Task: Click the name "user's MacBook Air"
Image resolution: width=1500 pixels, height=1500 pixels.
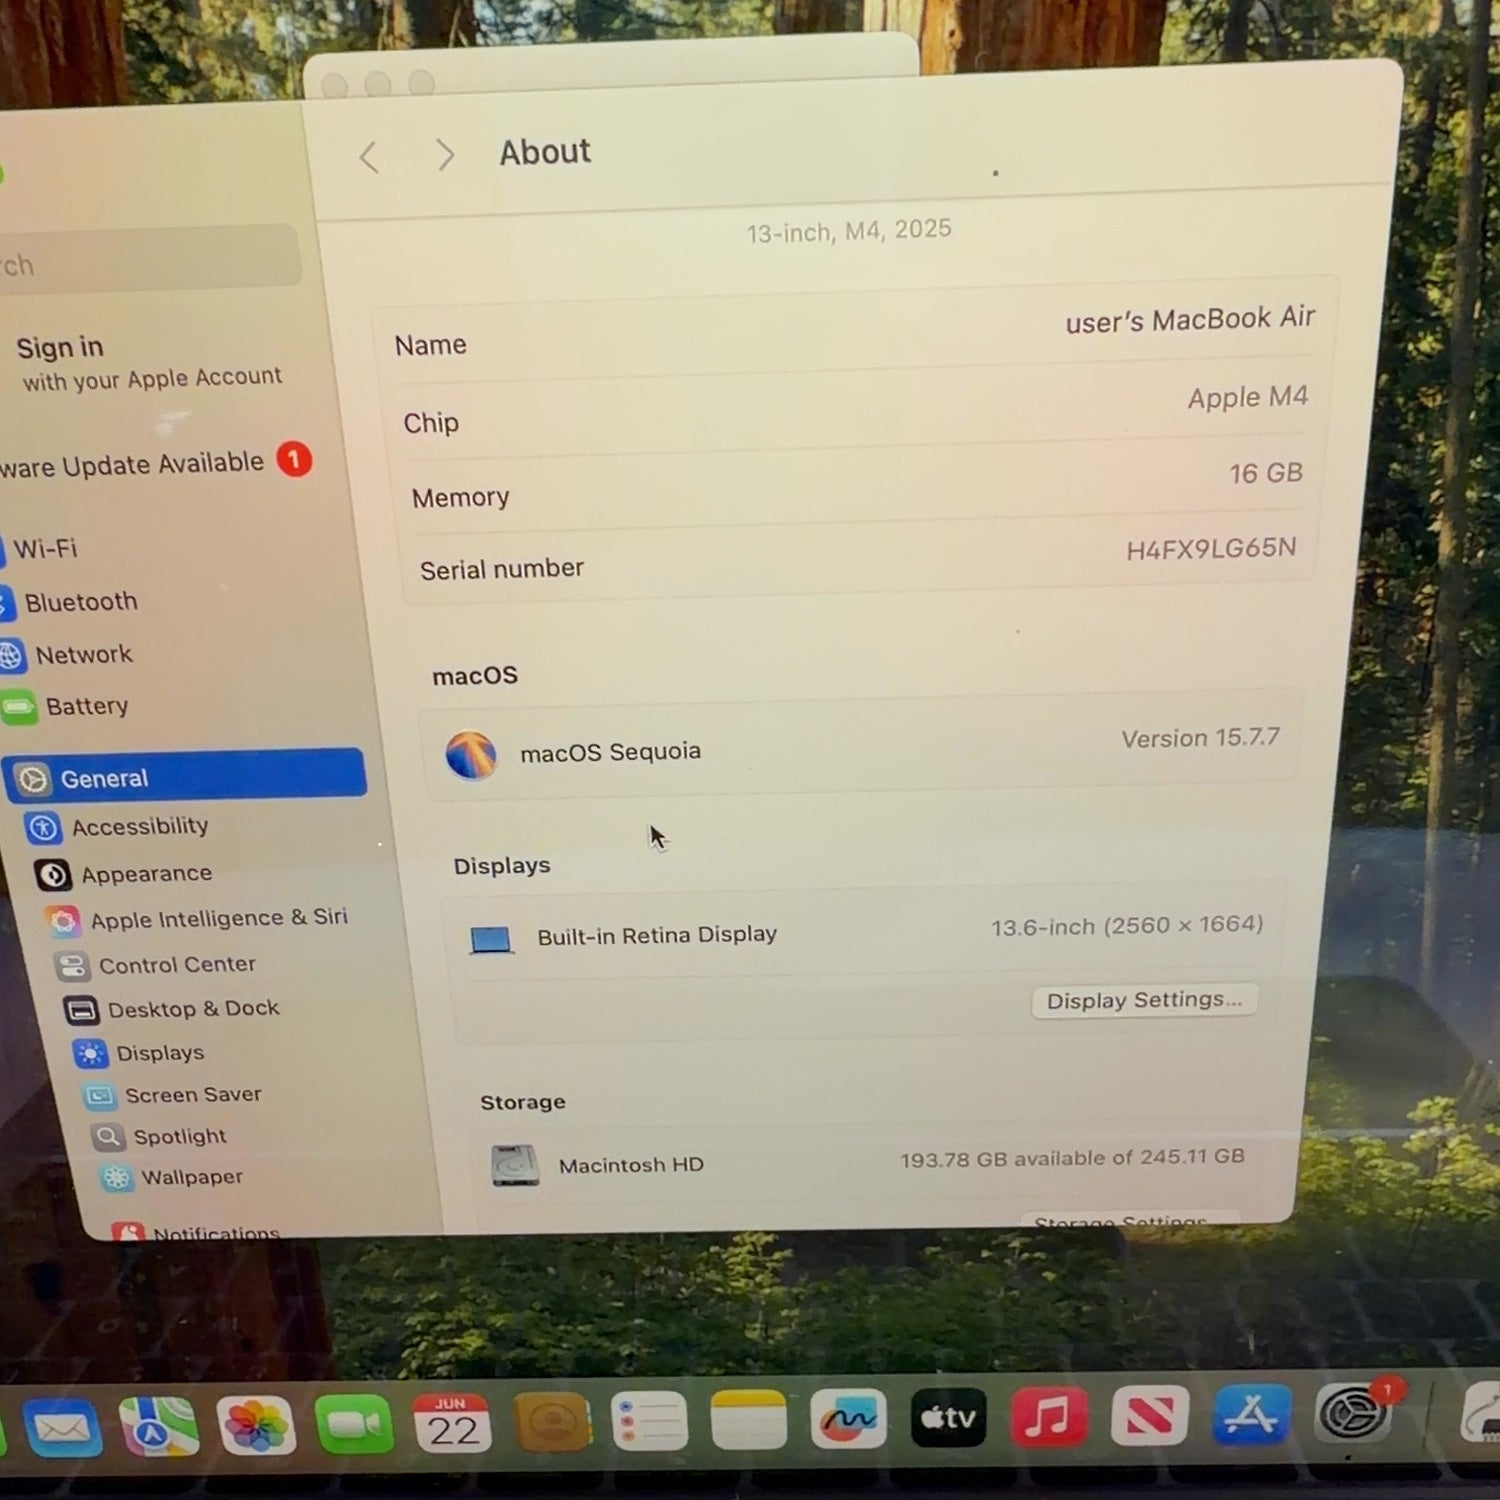Action: [x=1190, y=320]
